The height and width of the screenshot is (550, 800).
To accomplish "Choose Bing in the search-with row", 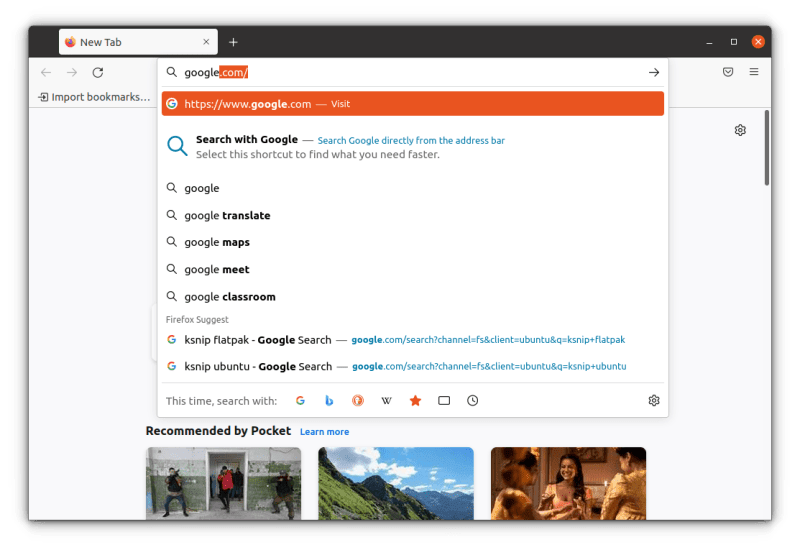I will pos(329,401).
